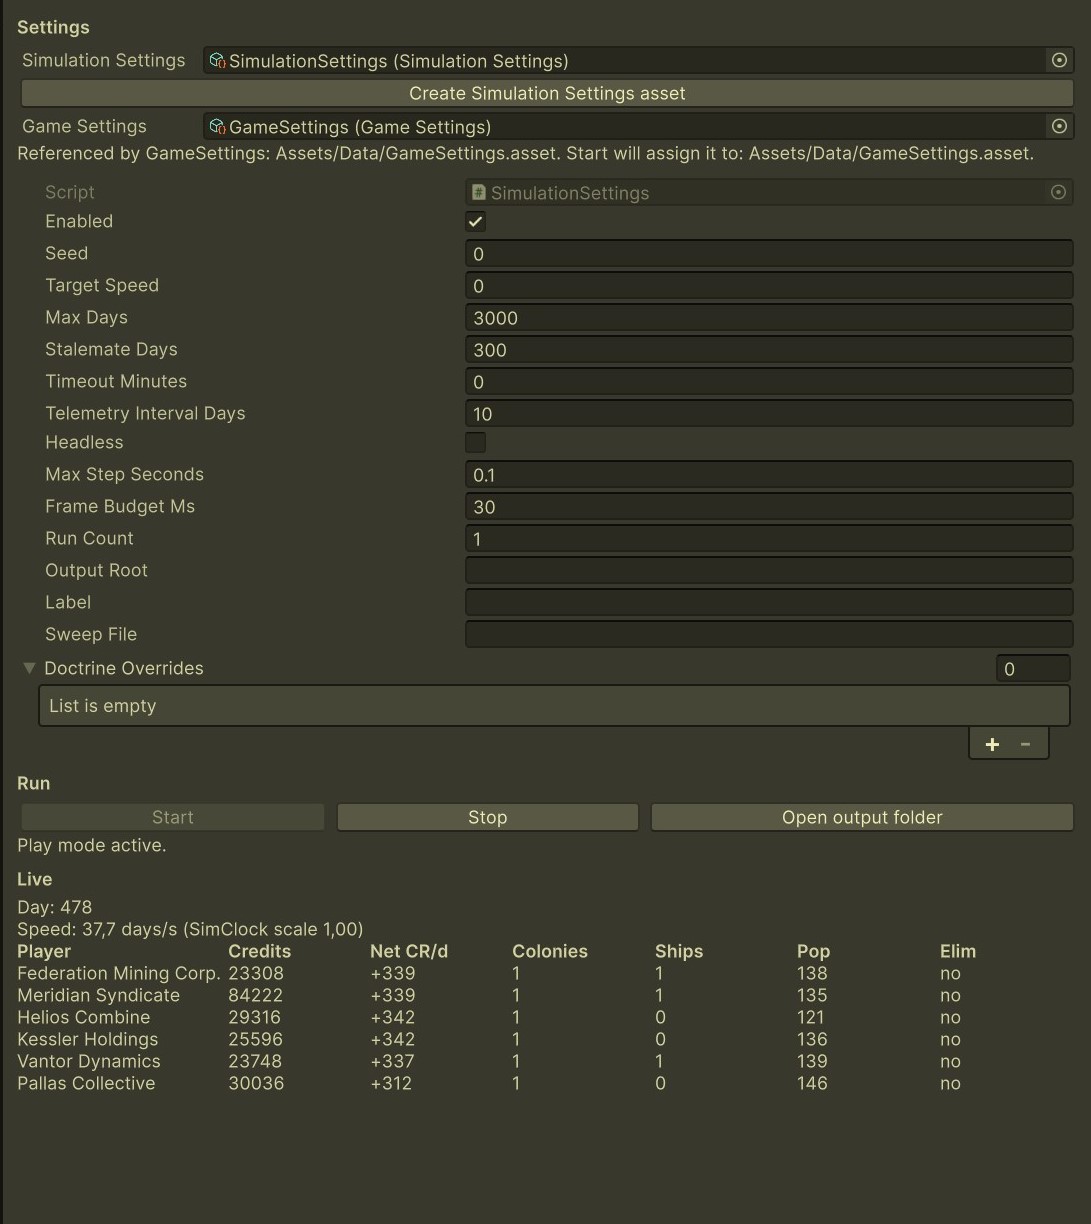Screen dimensions: 1091x1224
Task: Click the Label input field
Action: (769, 603)
